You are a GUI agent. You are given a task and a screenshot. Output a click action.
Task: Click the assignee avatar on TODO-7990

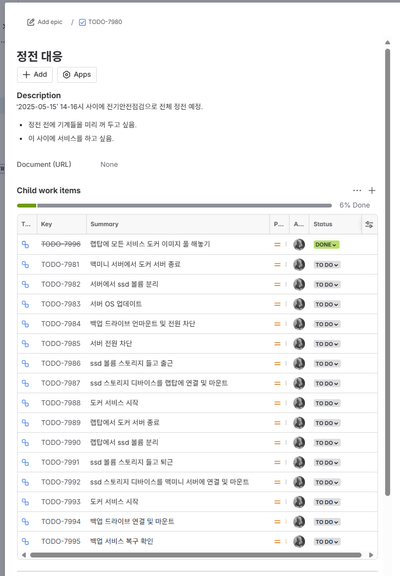(299, 443)
